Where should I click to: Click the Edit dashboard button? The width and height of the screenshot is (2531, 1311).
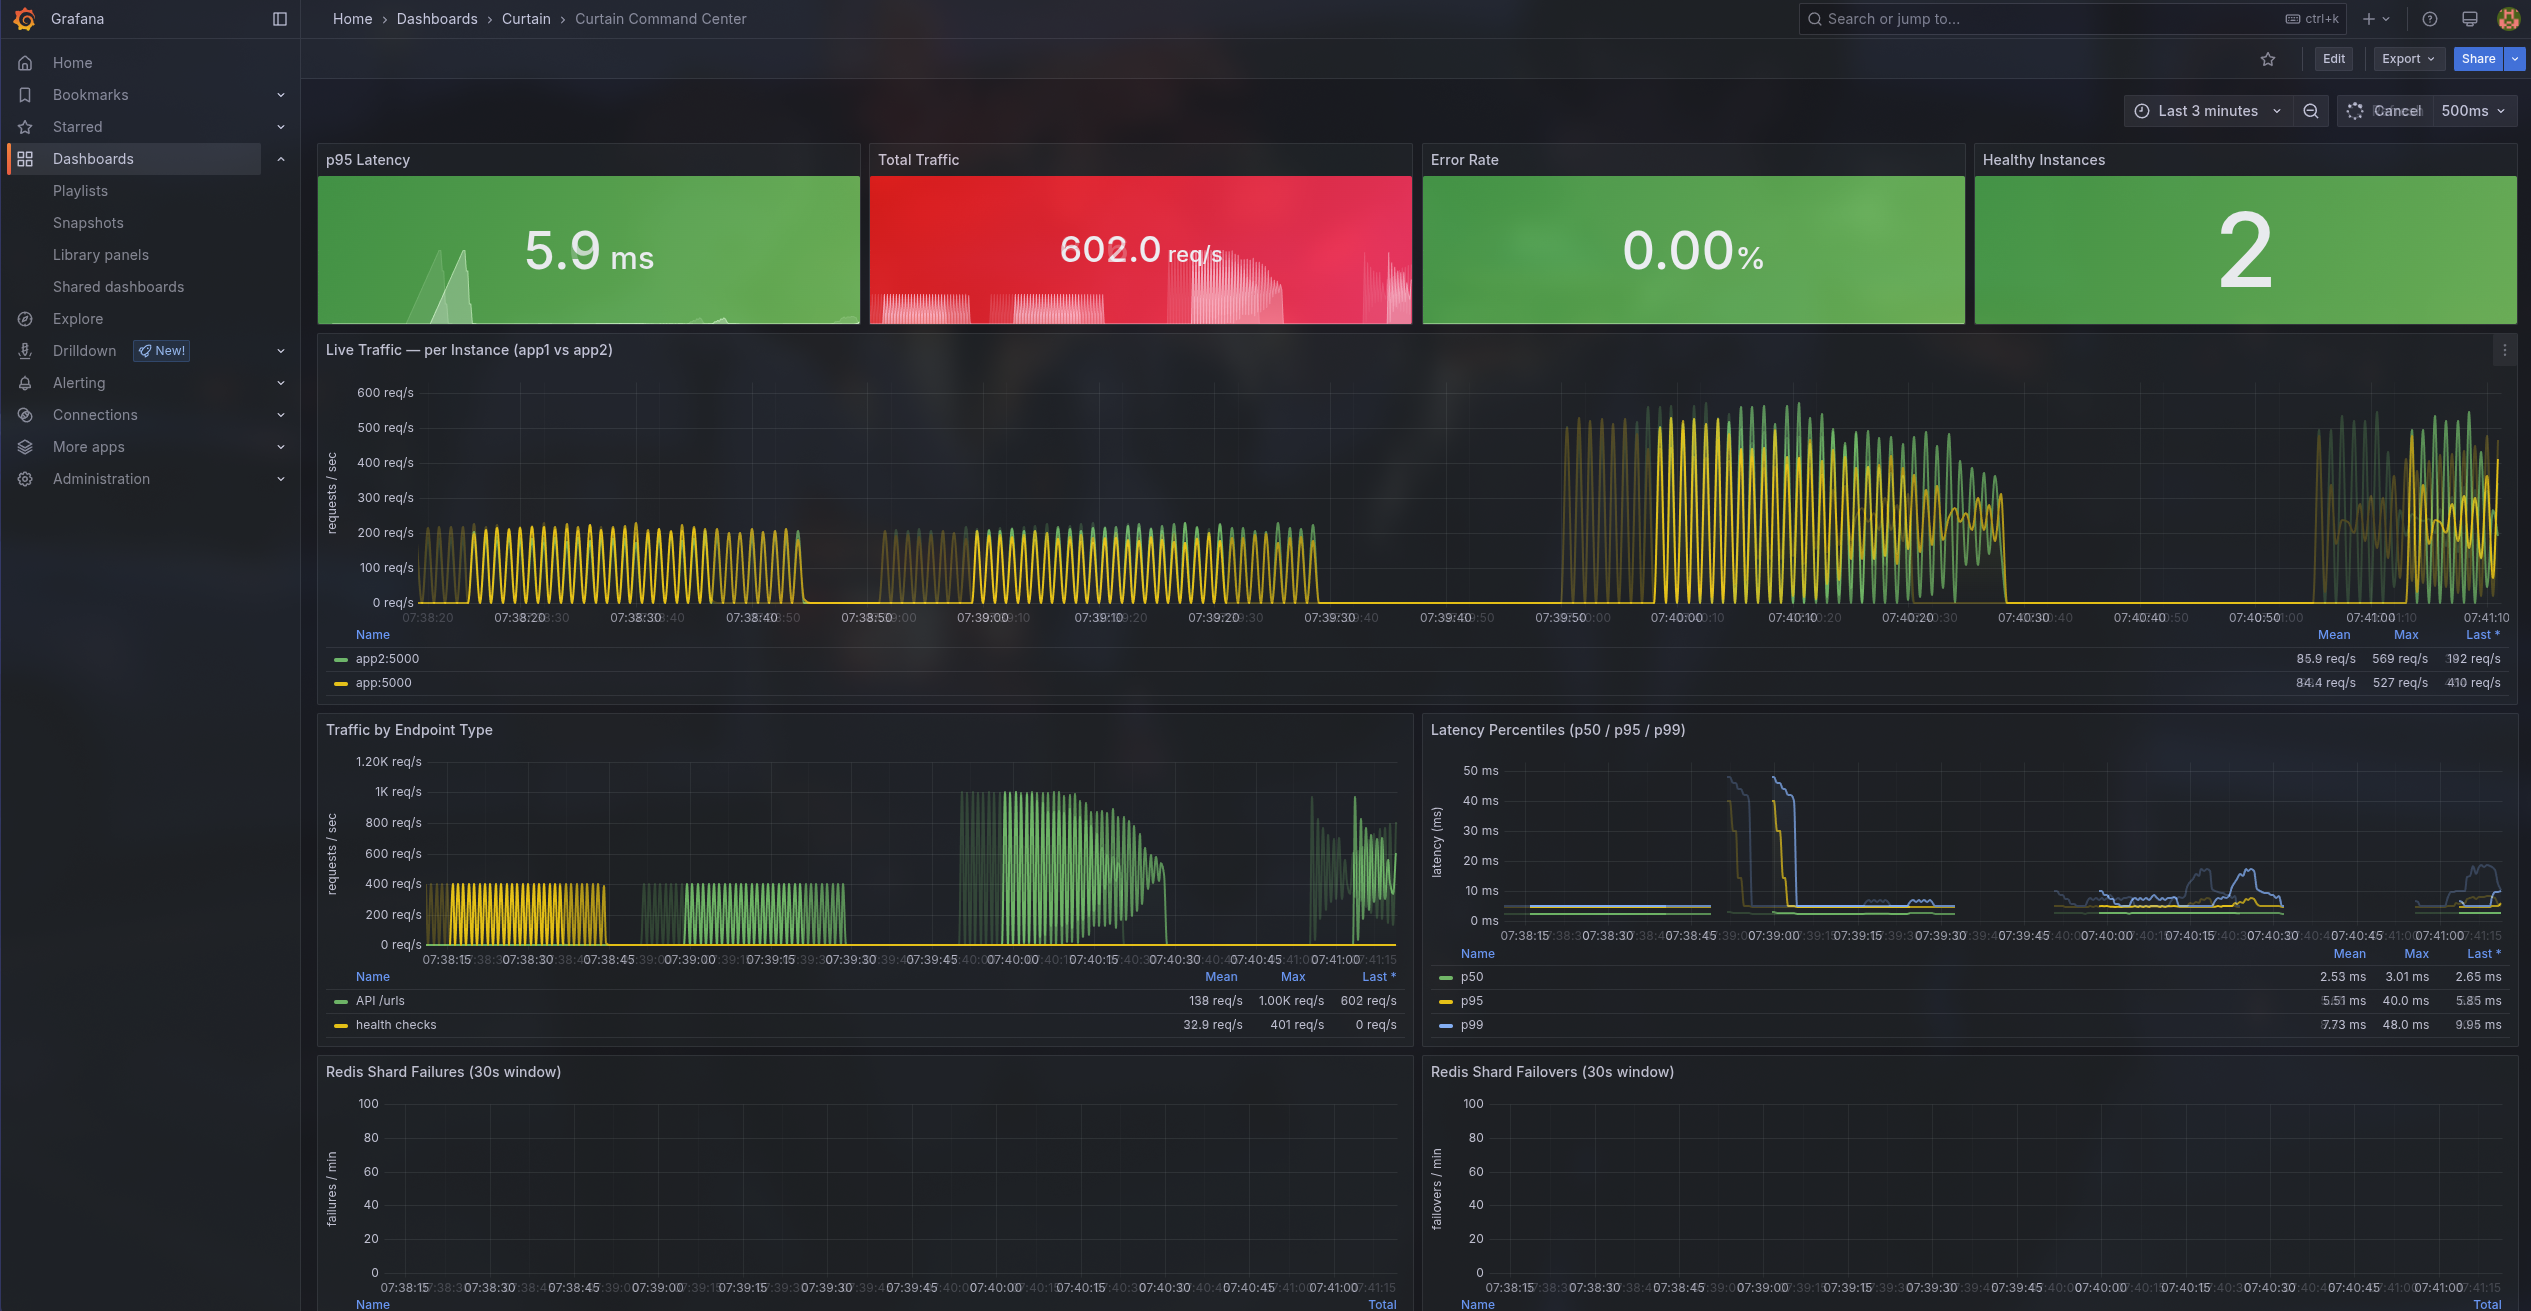pos(2334,59)
